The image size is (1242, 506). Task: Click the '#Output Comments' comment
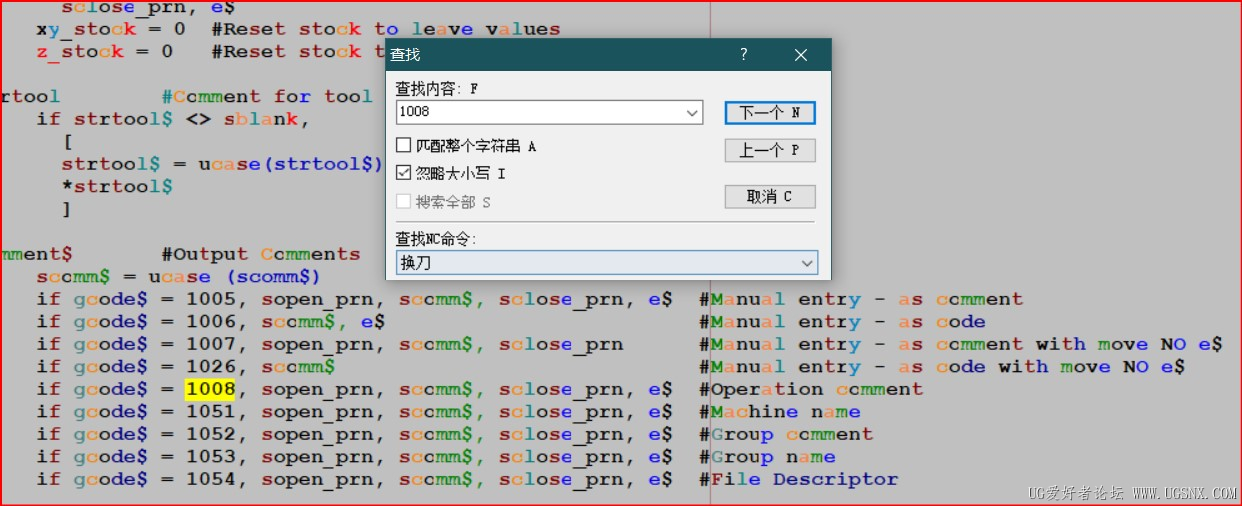point(260,254)
